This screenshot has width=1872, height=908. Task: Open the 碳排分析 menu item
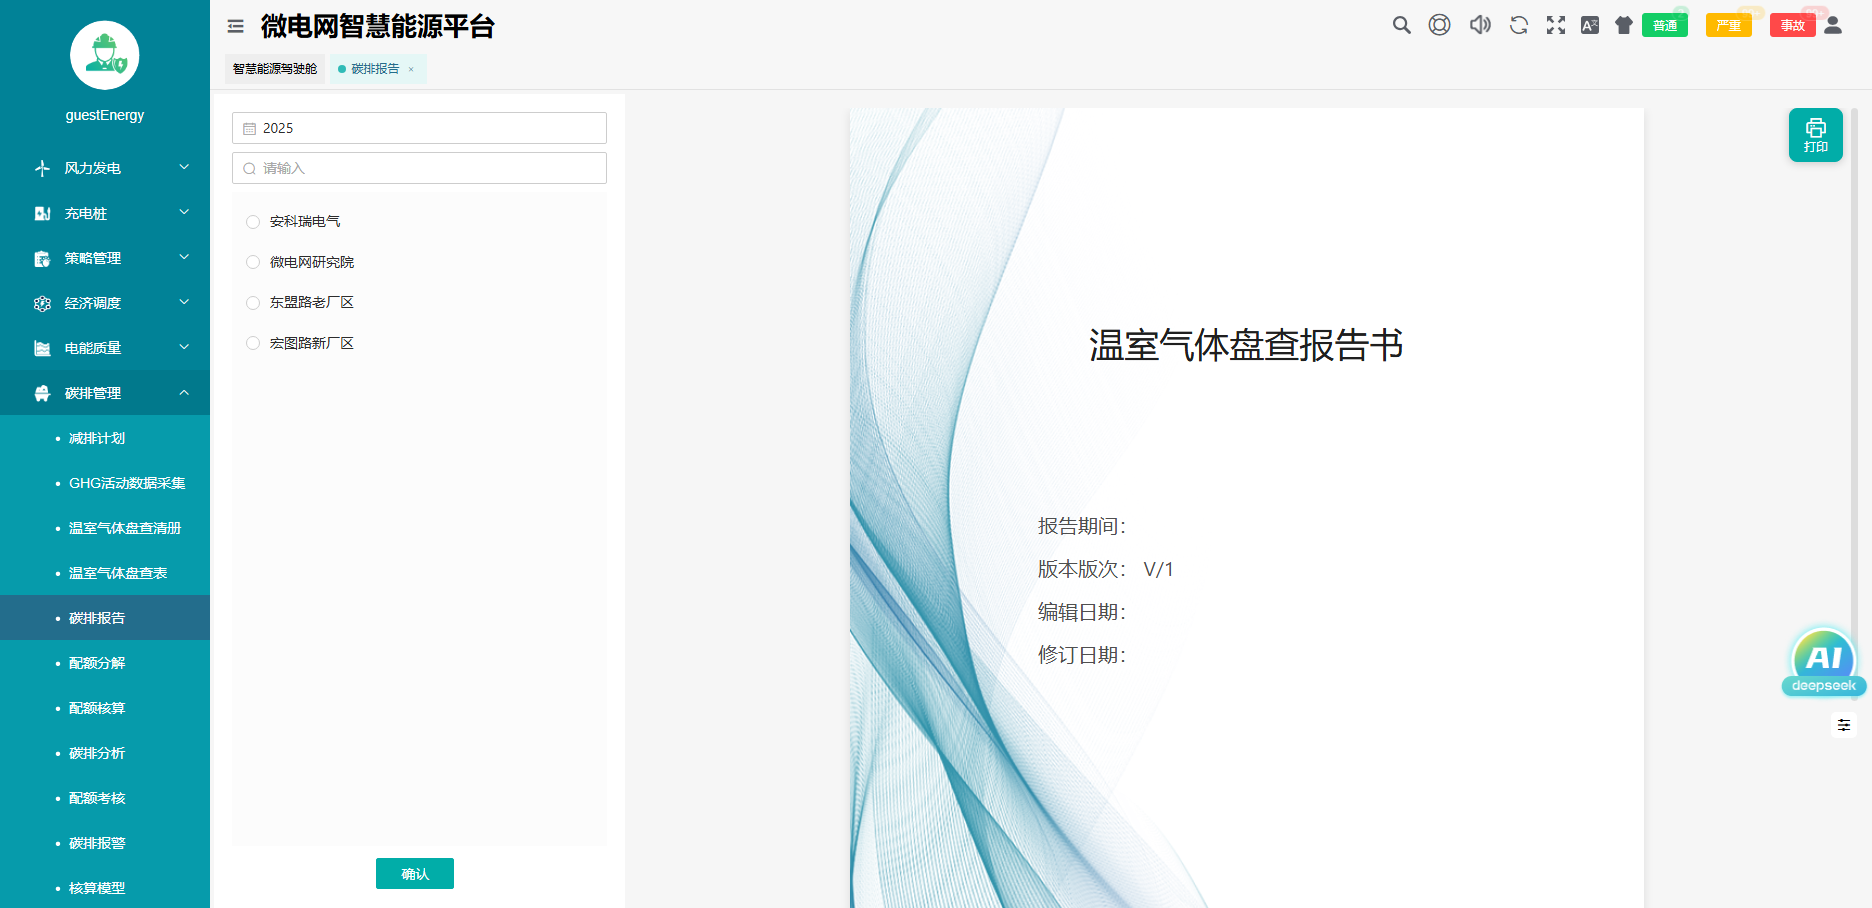coord(97,753)
